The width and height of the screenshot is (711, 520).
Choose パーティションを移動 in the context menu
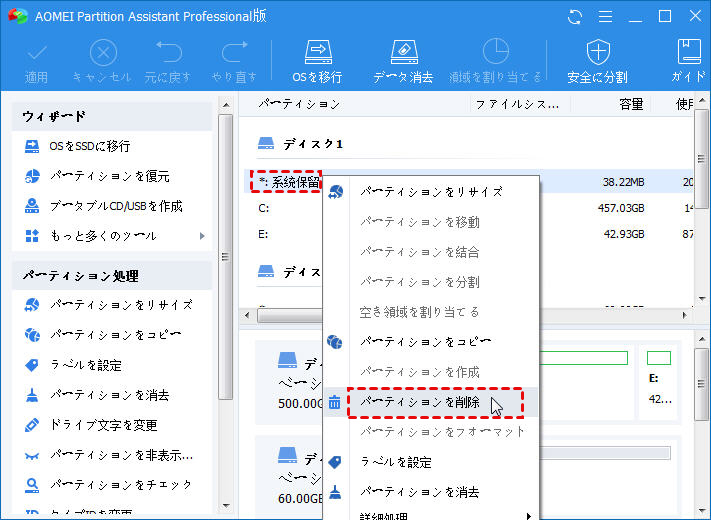[x=431, y=222]
